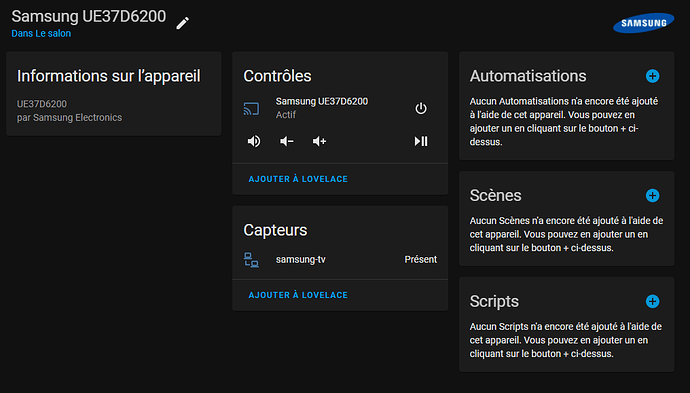The image size is (690, 393).
Task: Click the UE37D6200 model text in device info
Action: [x=42, y=104]
